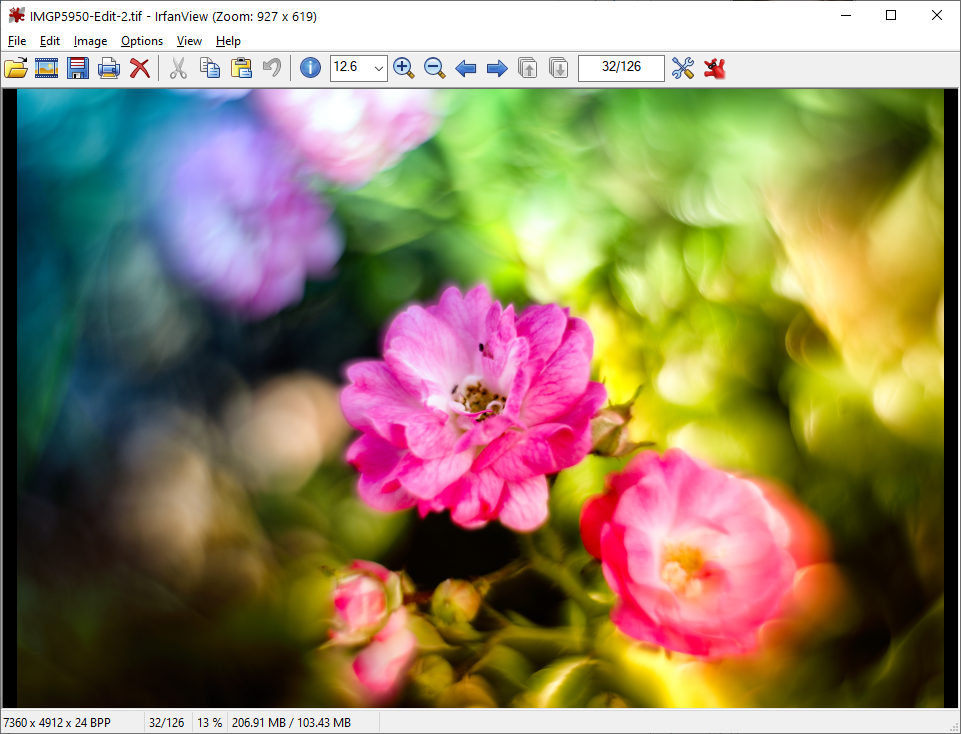Click the Paste clipboard icon
961x734 pixels.
point(241,68)
